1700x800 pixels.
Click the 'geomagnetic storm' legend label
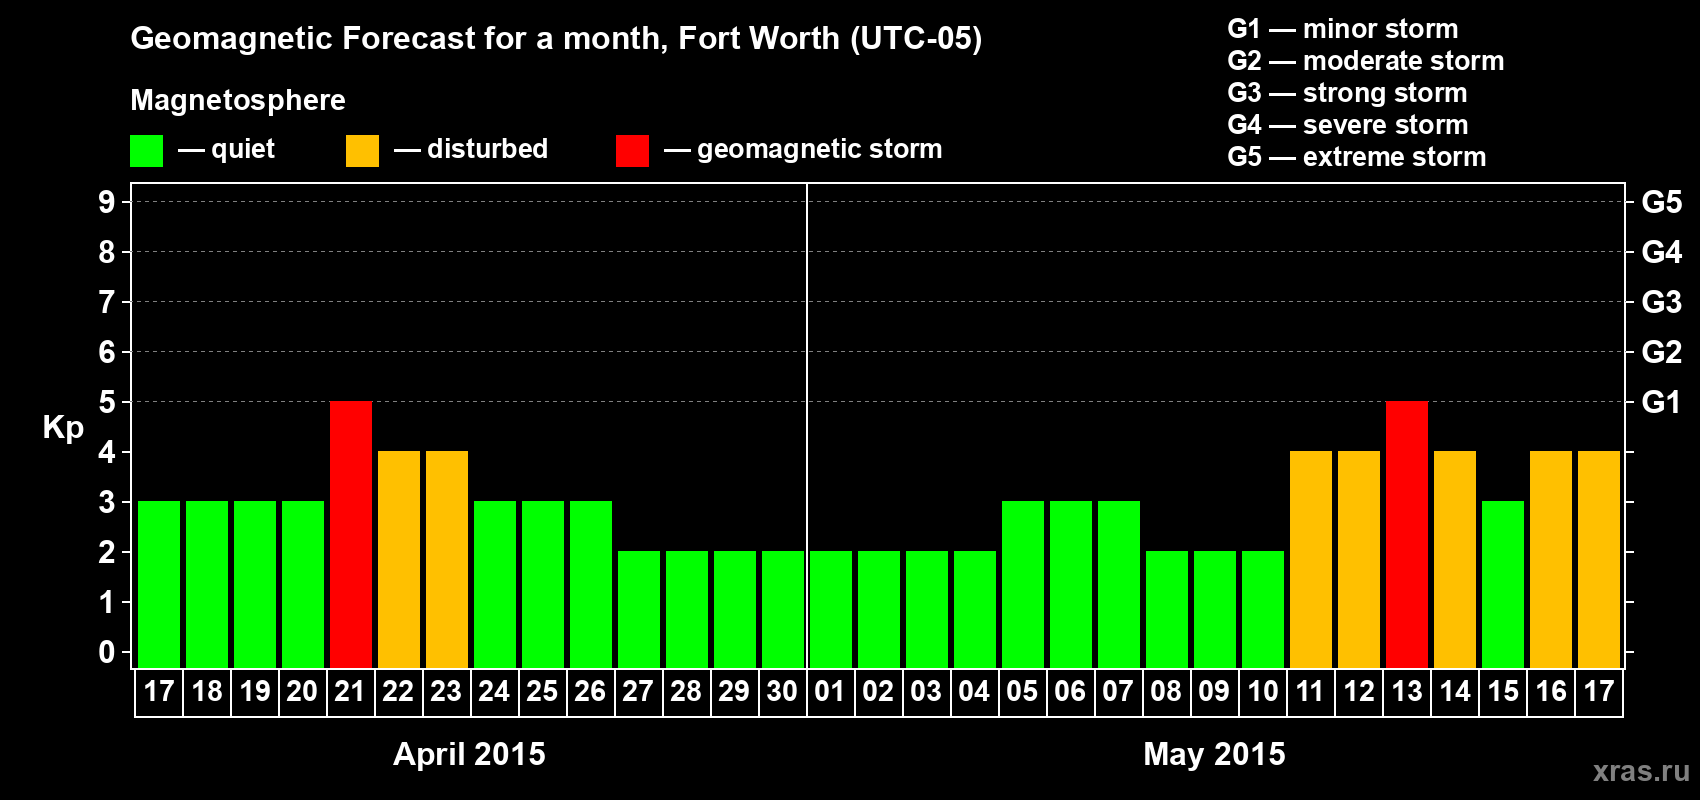[820, 150]
